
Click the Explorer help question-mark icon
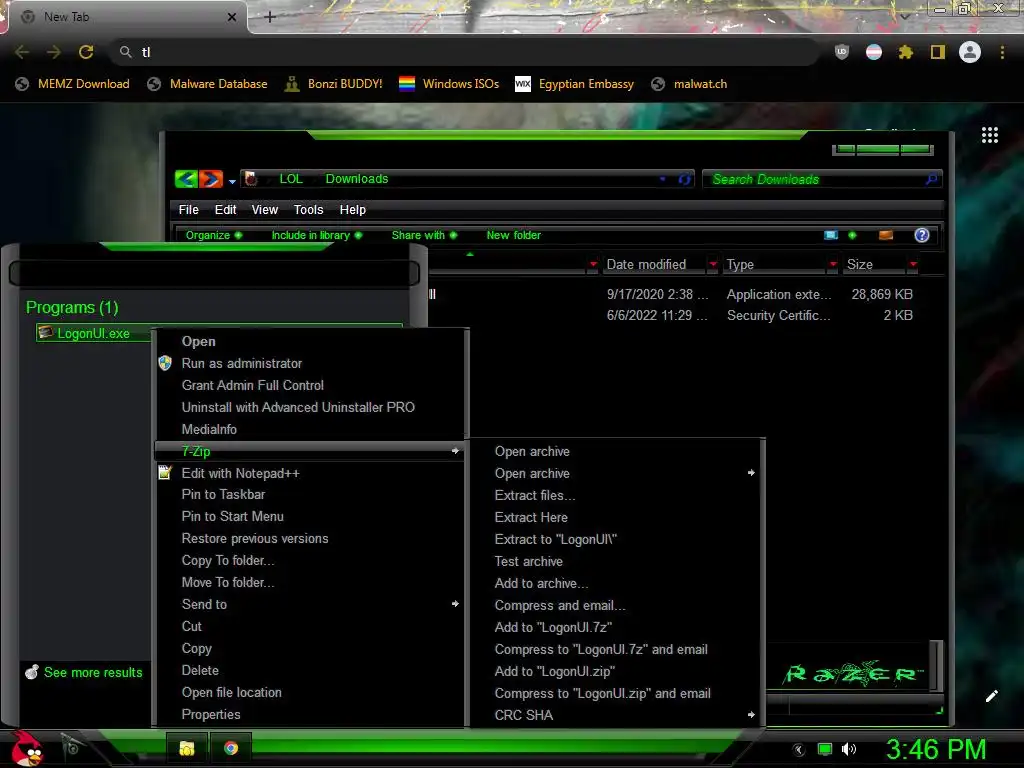click(921, 235)
